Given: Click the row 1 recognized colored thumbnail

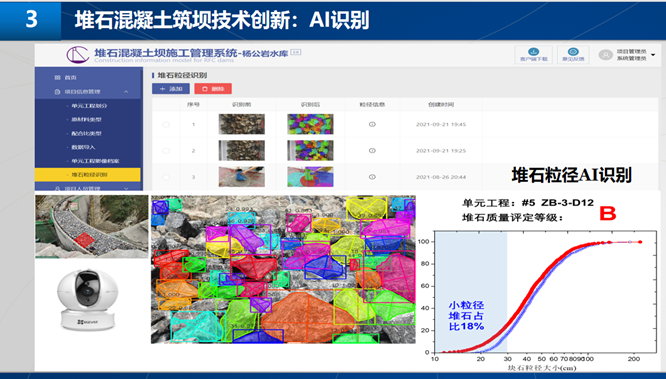Looking at the screenshot, I should 310,124.
